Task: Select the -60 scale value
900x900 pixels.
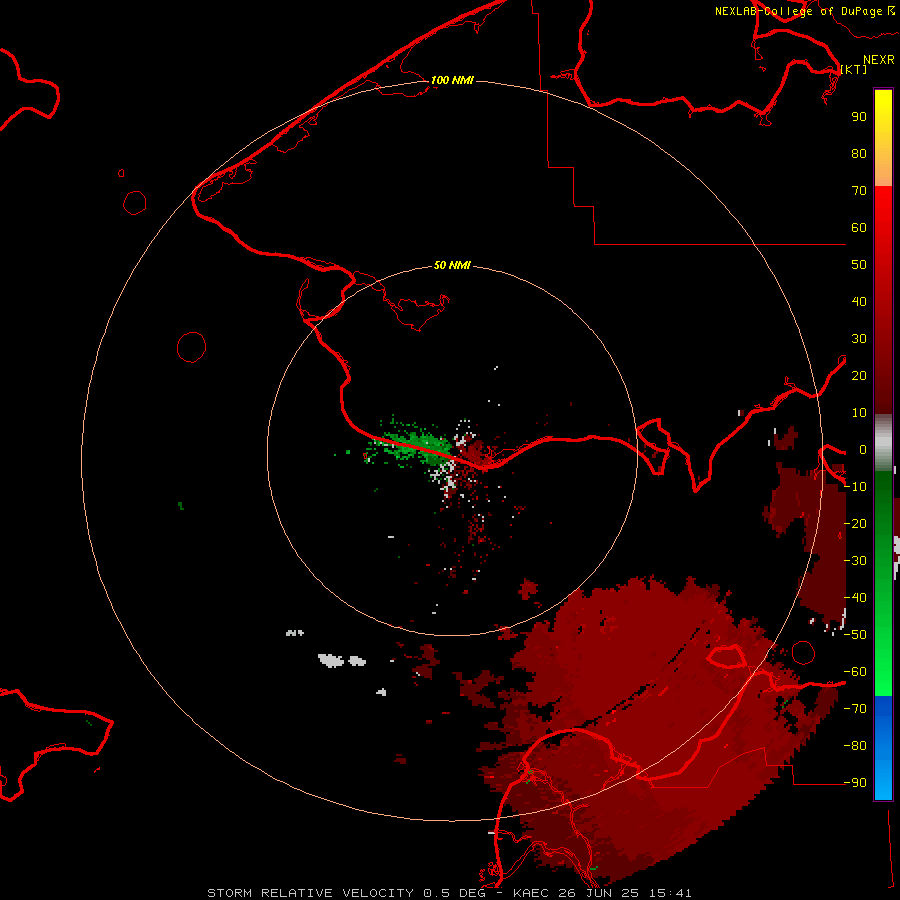Action: click(856, 672)
